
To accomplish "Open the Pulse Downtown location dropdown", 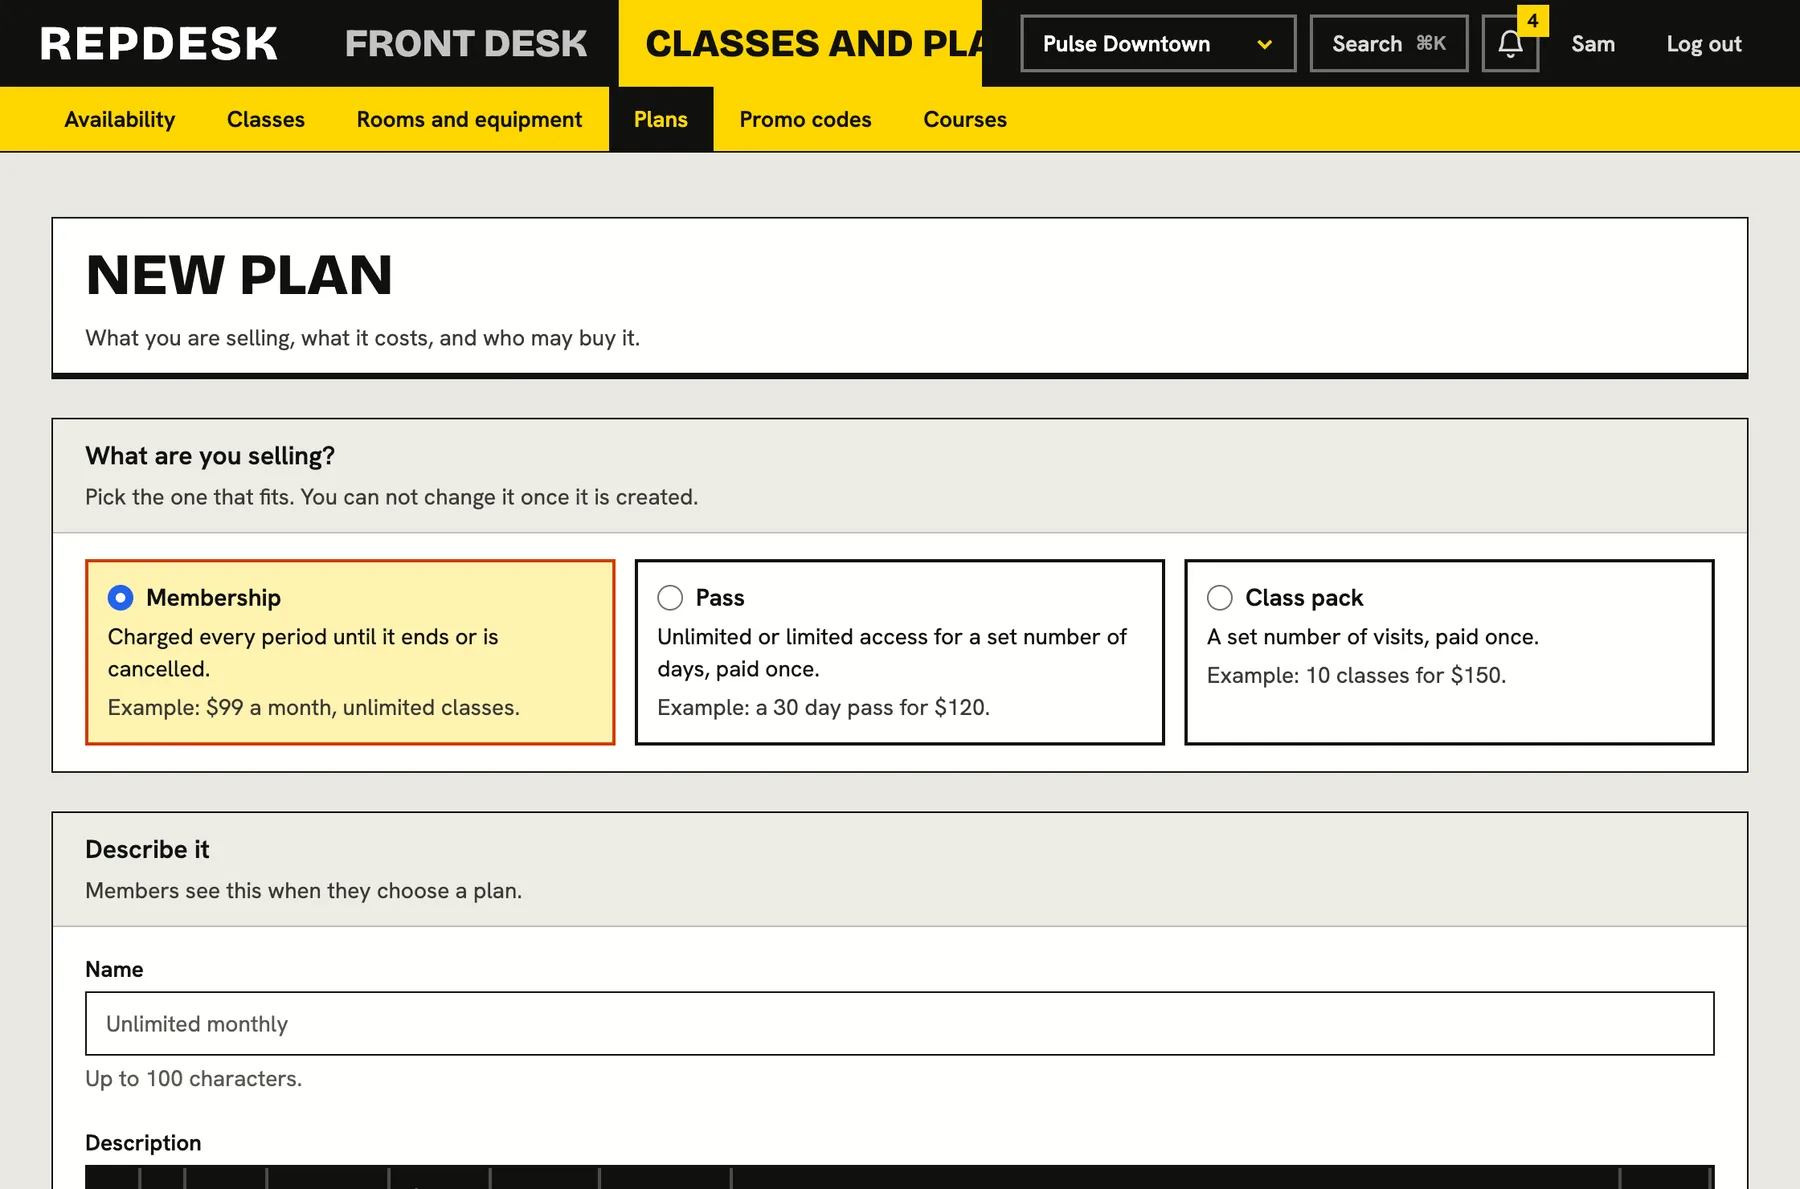I will (1158, 44).
